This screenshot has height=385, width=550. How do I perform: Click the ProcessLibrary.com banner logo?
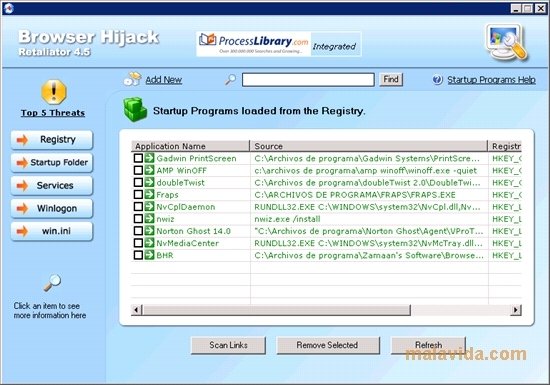click(254, 44)
